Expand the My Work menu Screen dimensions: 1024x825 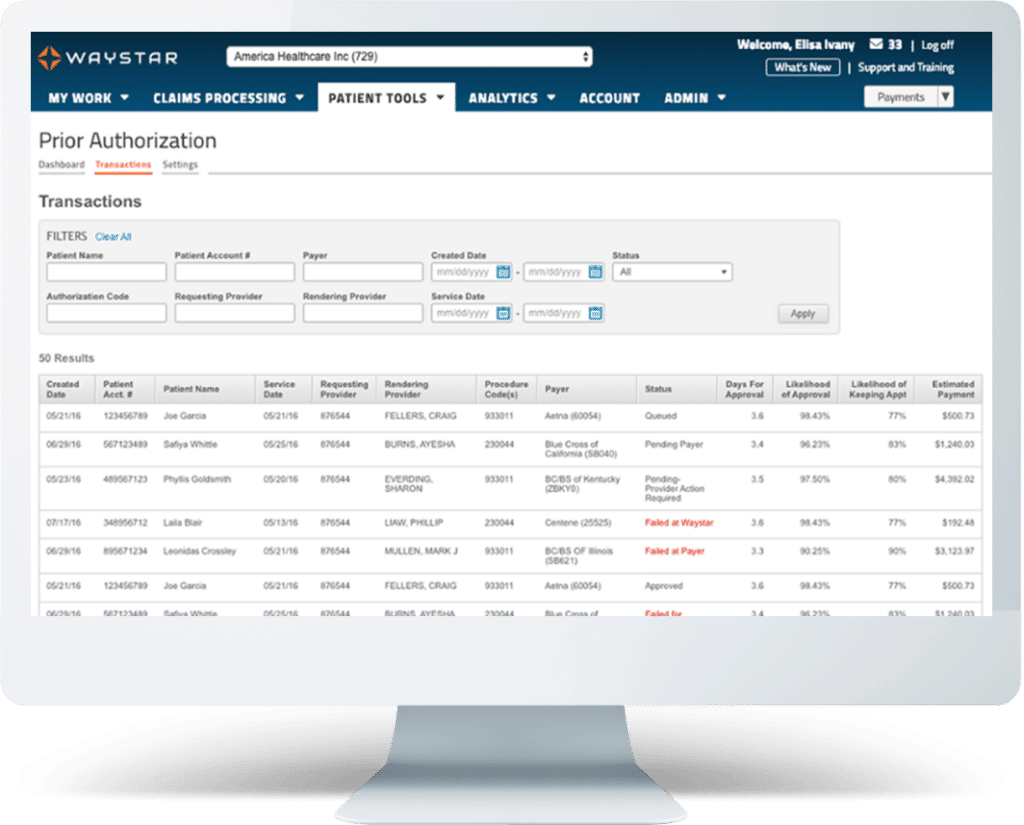[x=88, y=98]
